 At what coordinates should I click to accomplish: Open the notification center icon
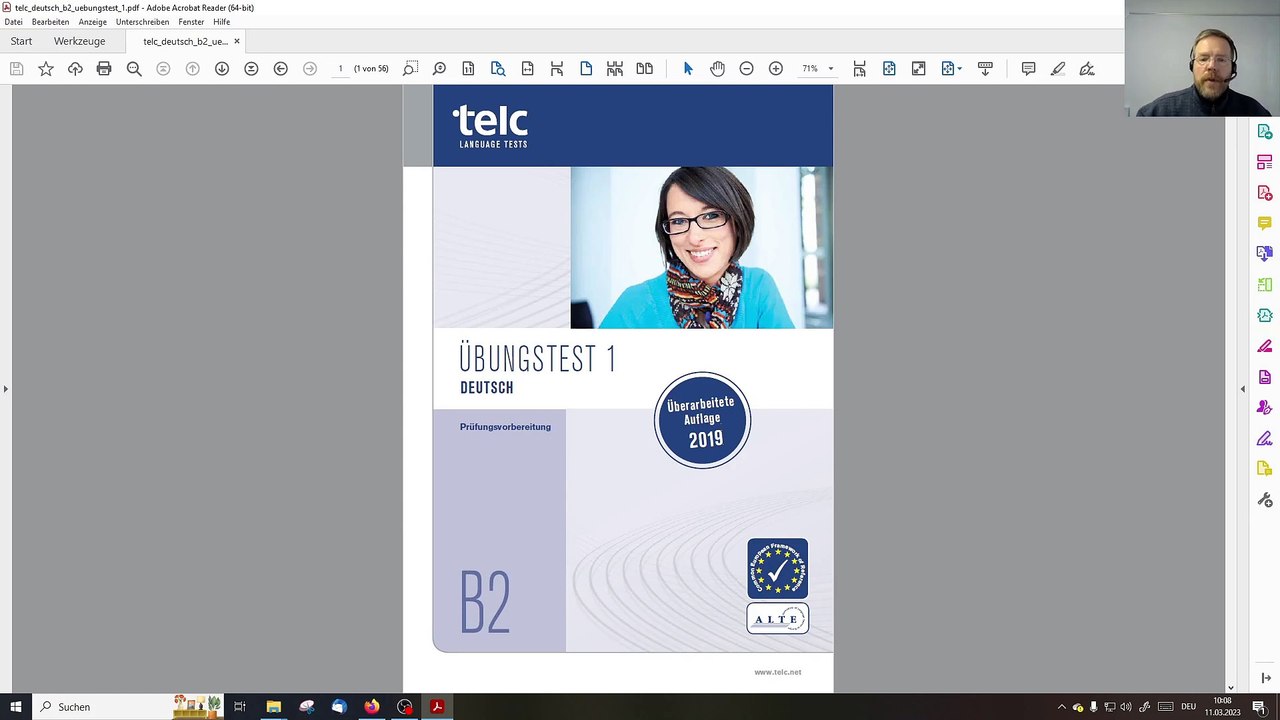(x=1259, y=707)
